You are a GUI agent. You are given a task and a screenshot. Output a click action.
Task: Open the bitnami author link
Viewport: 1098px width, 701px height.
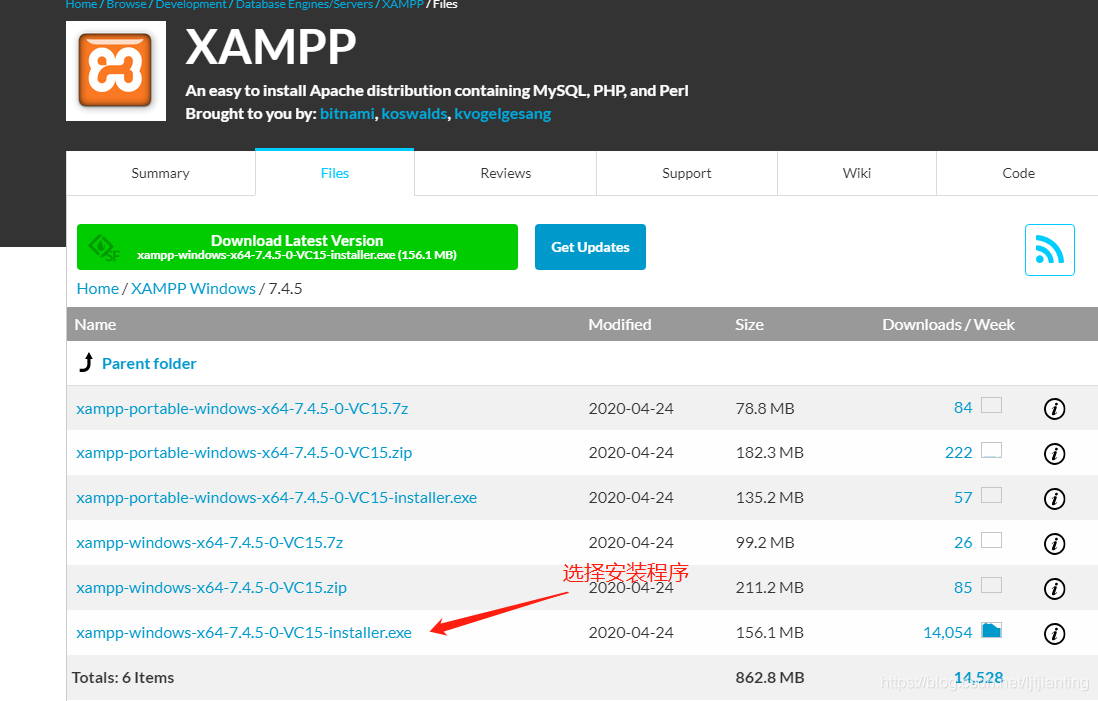[347, 113]
